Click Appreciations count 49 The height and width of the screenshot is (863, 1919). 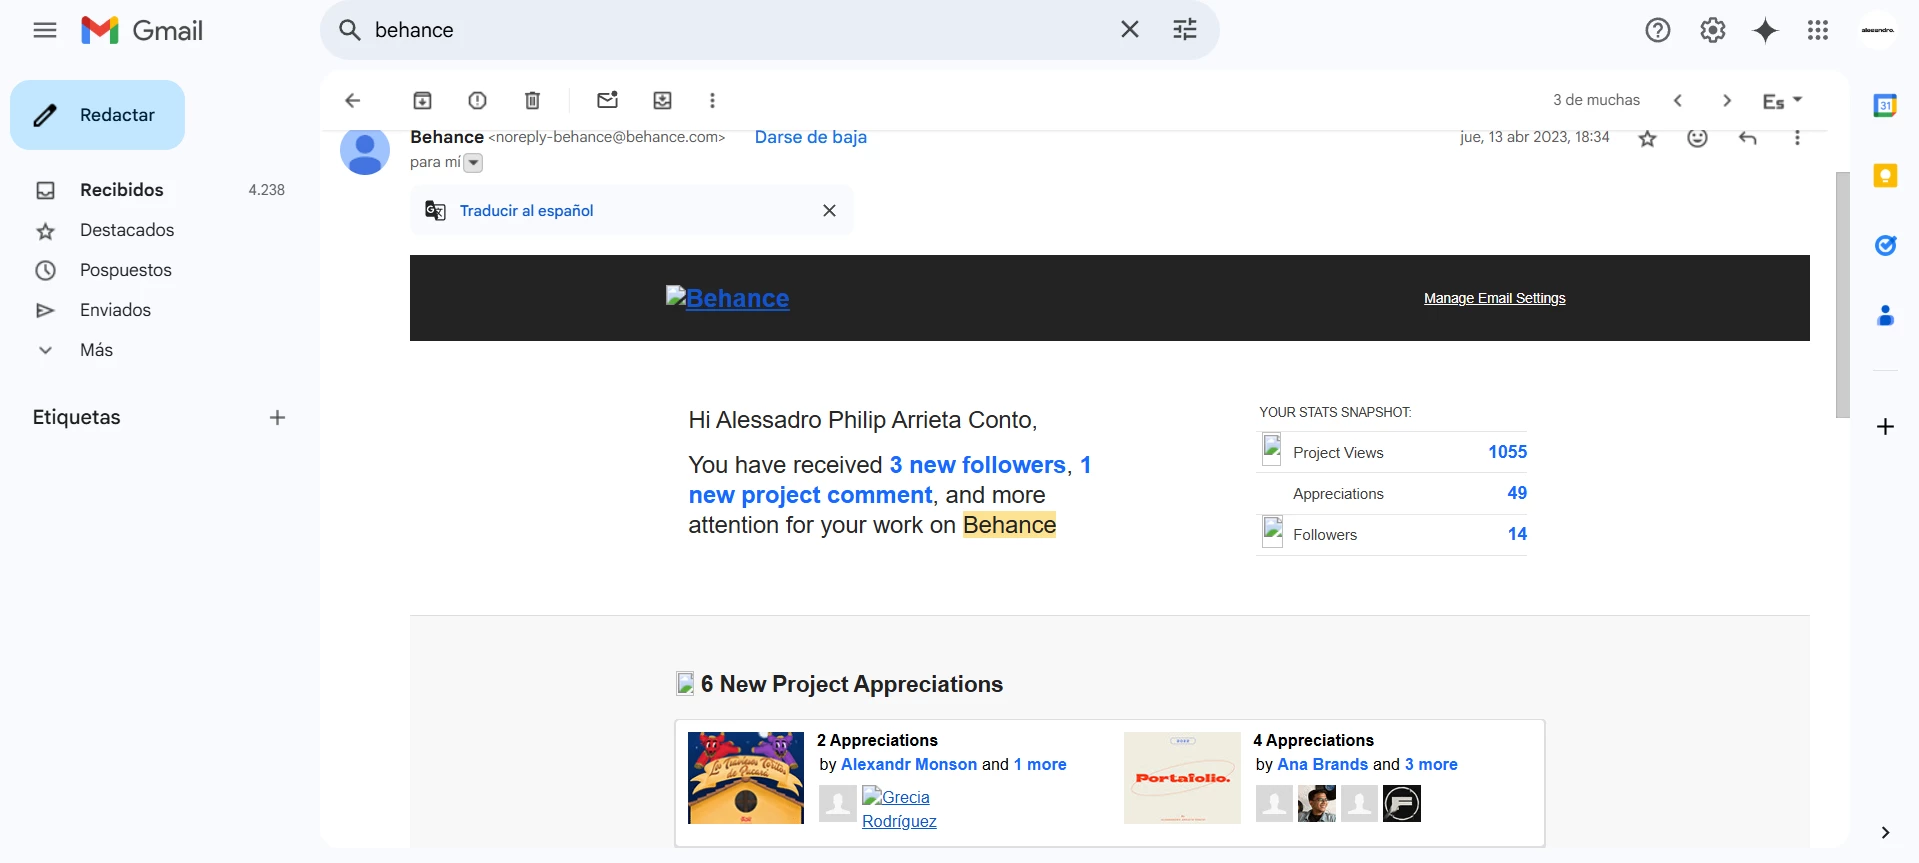click(x=1517, y=493)
